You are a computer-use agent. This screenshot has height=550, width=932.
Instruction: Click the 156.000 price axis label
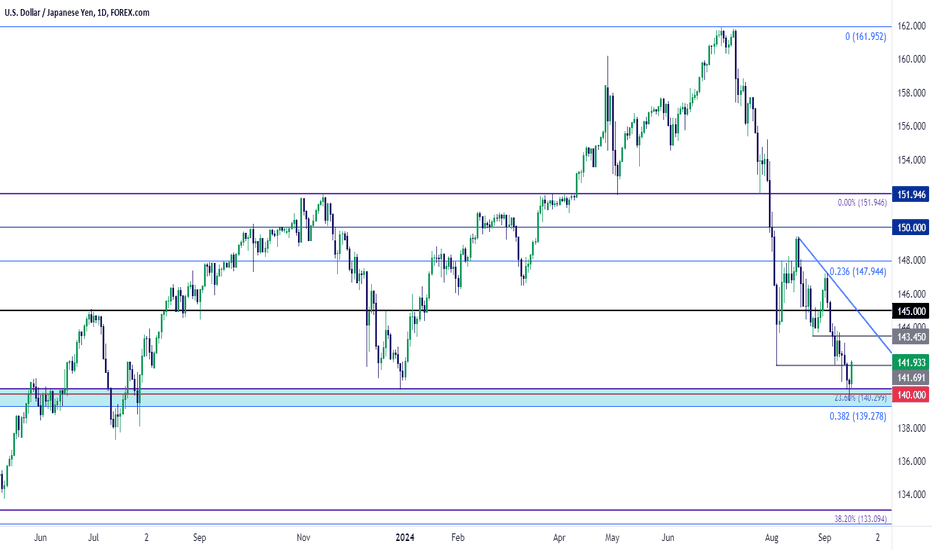pyautogui.click(x=912, y=126)
